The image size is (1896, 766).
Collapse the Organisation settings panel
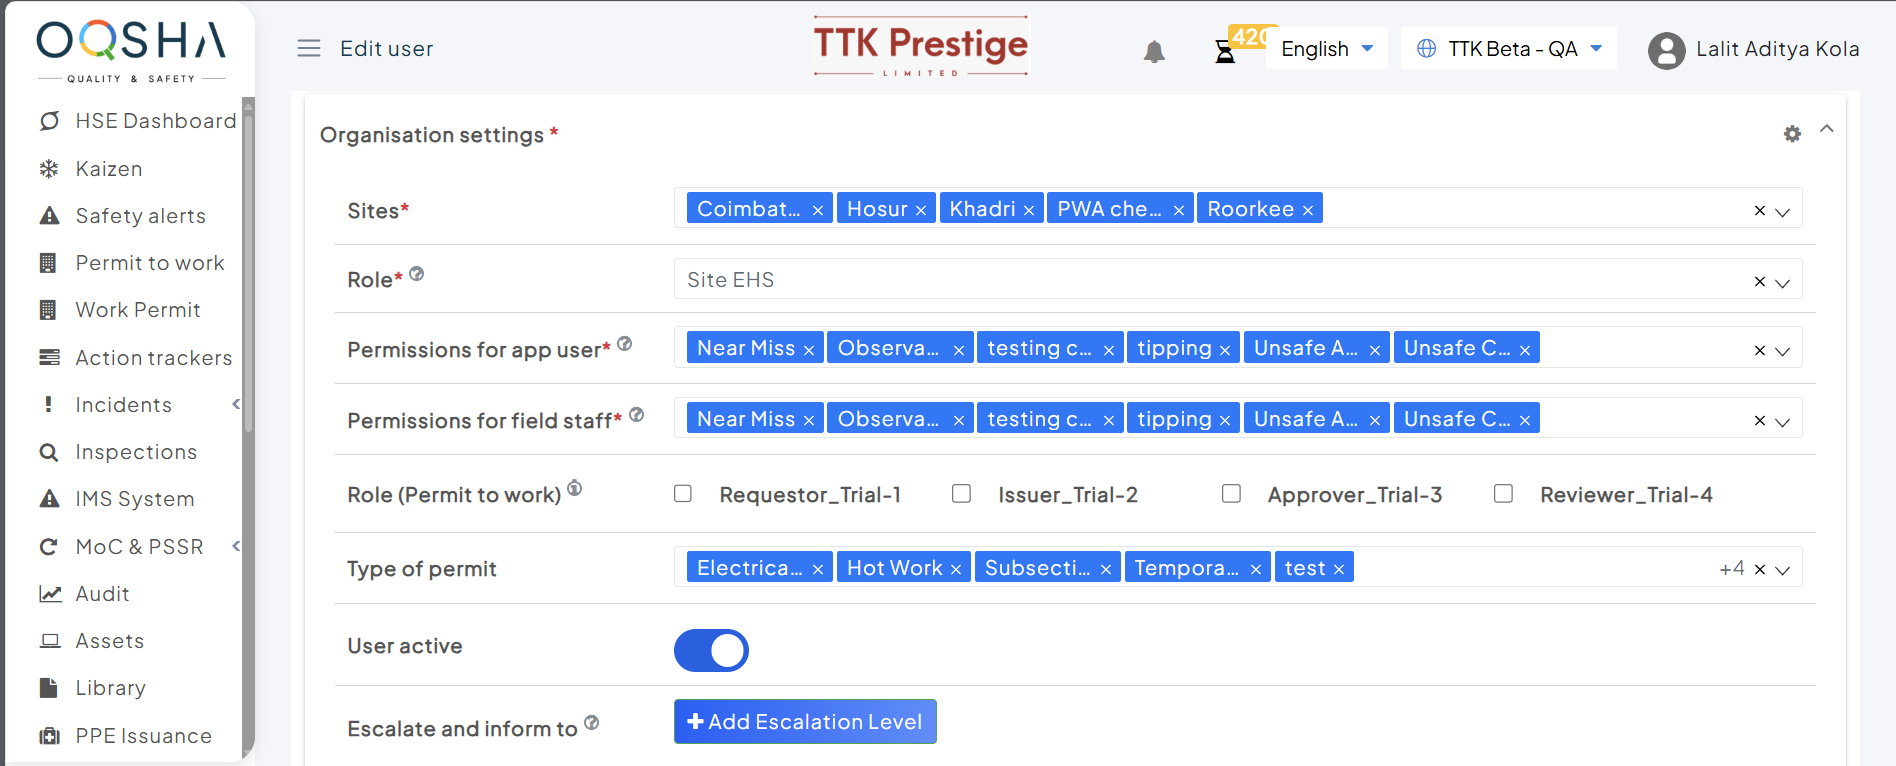tap(1827, 129)
